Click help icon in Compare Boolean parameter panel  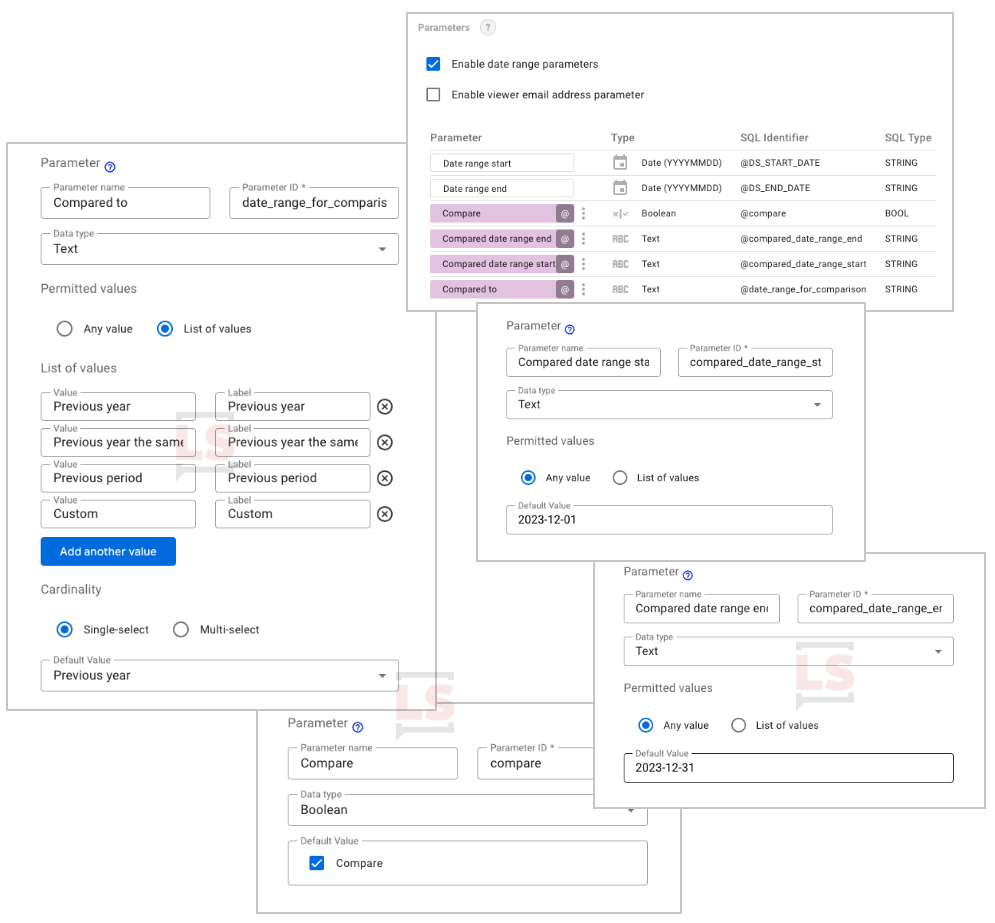tap(358, 727)
